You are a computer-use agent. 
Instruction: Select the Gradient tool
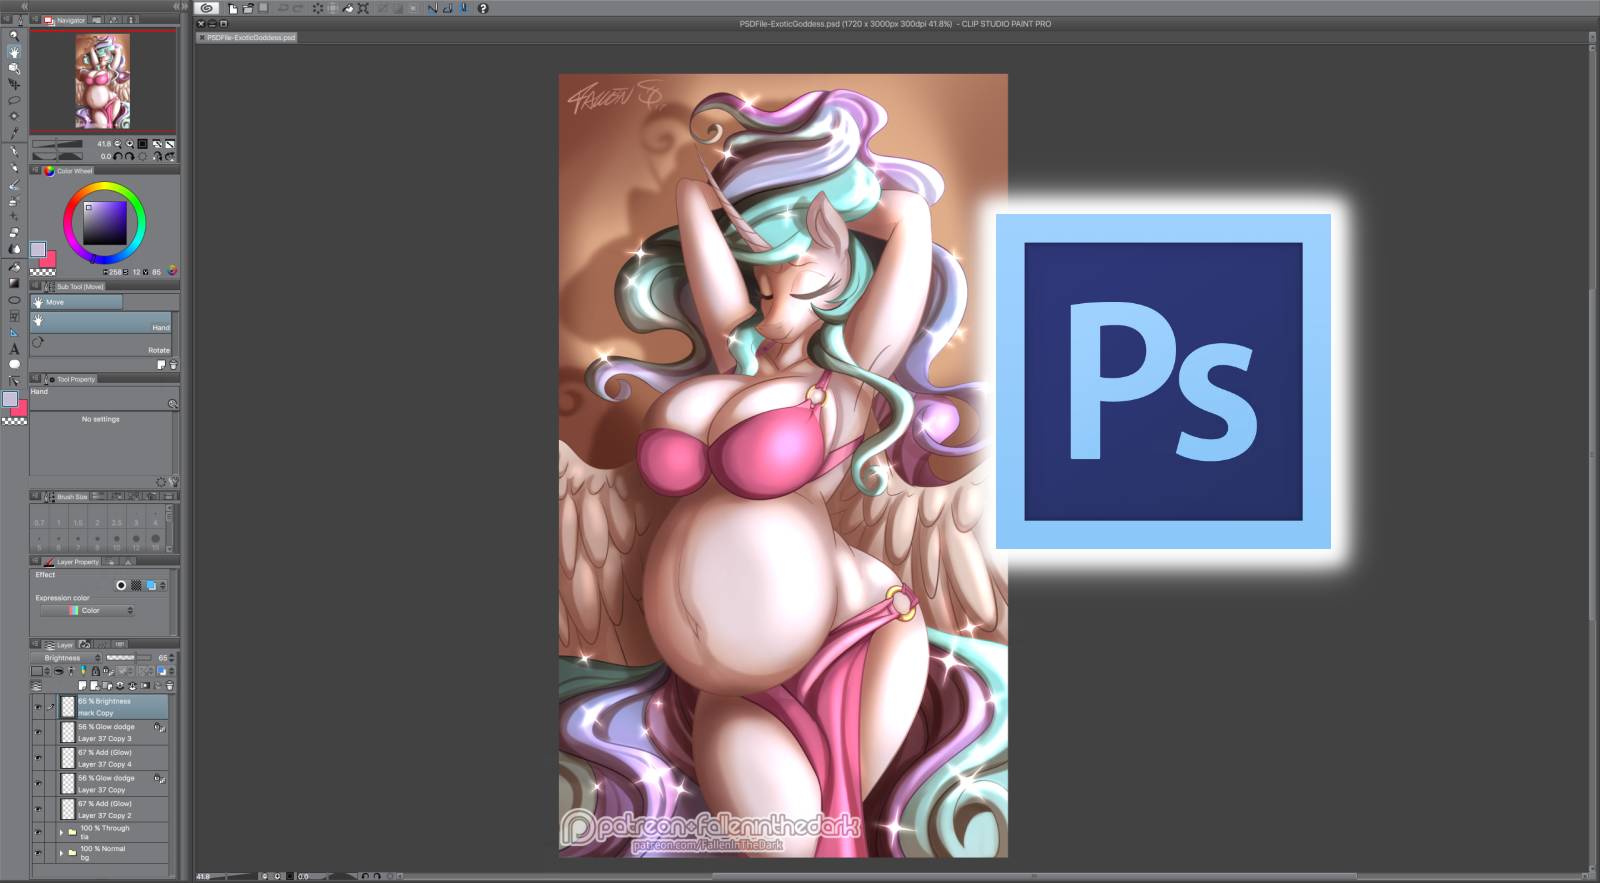[x=14, y=283]
